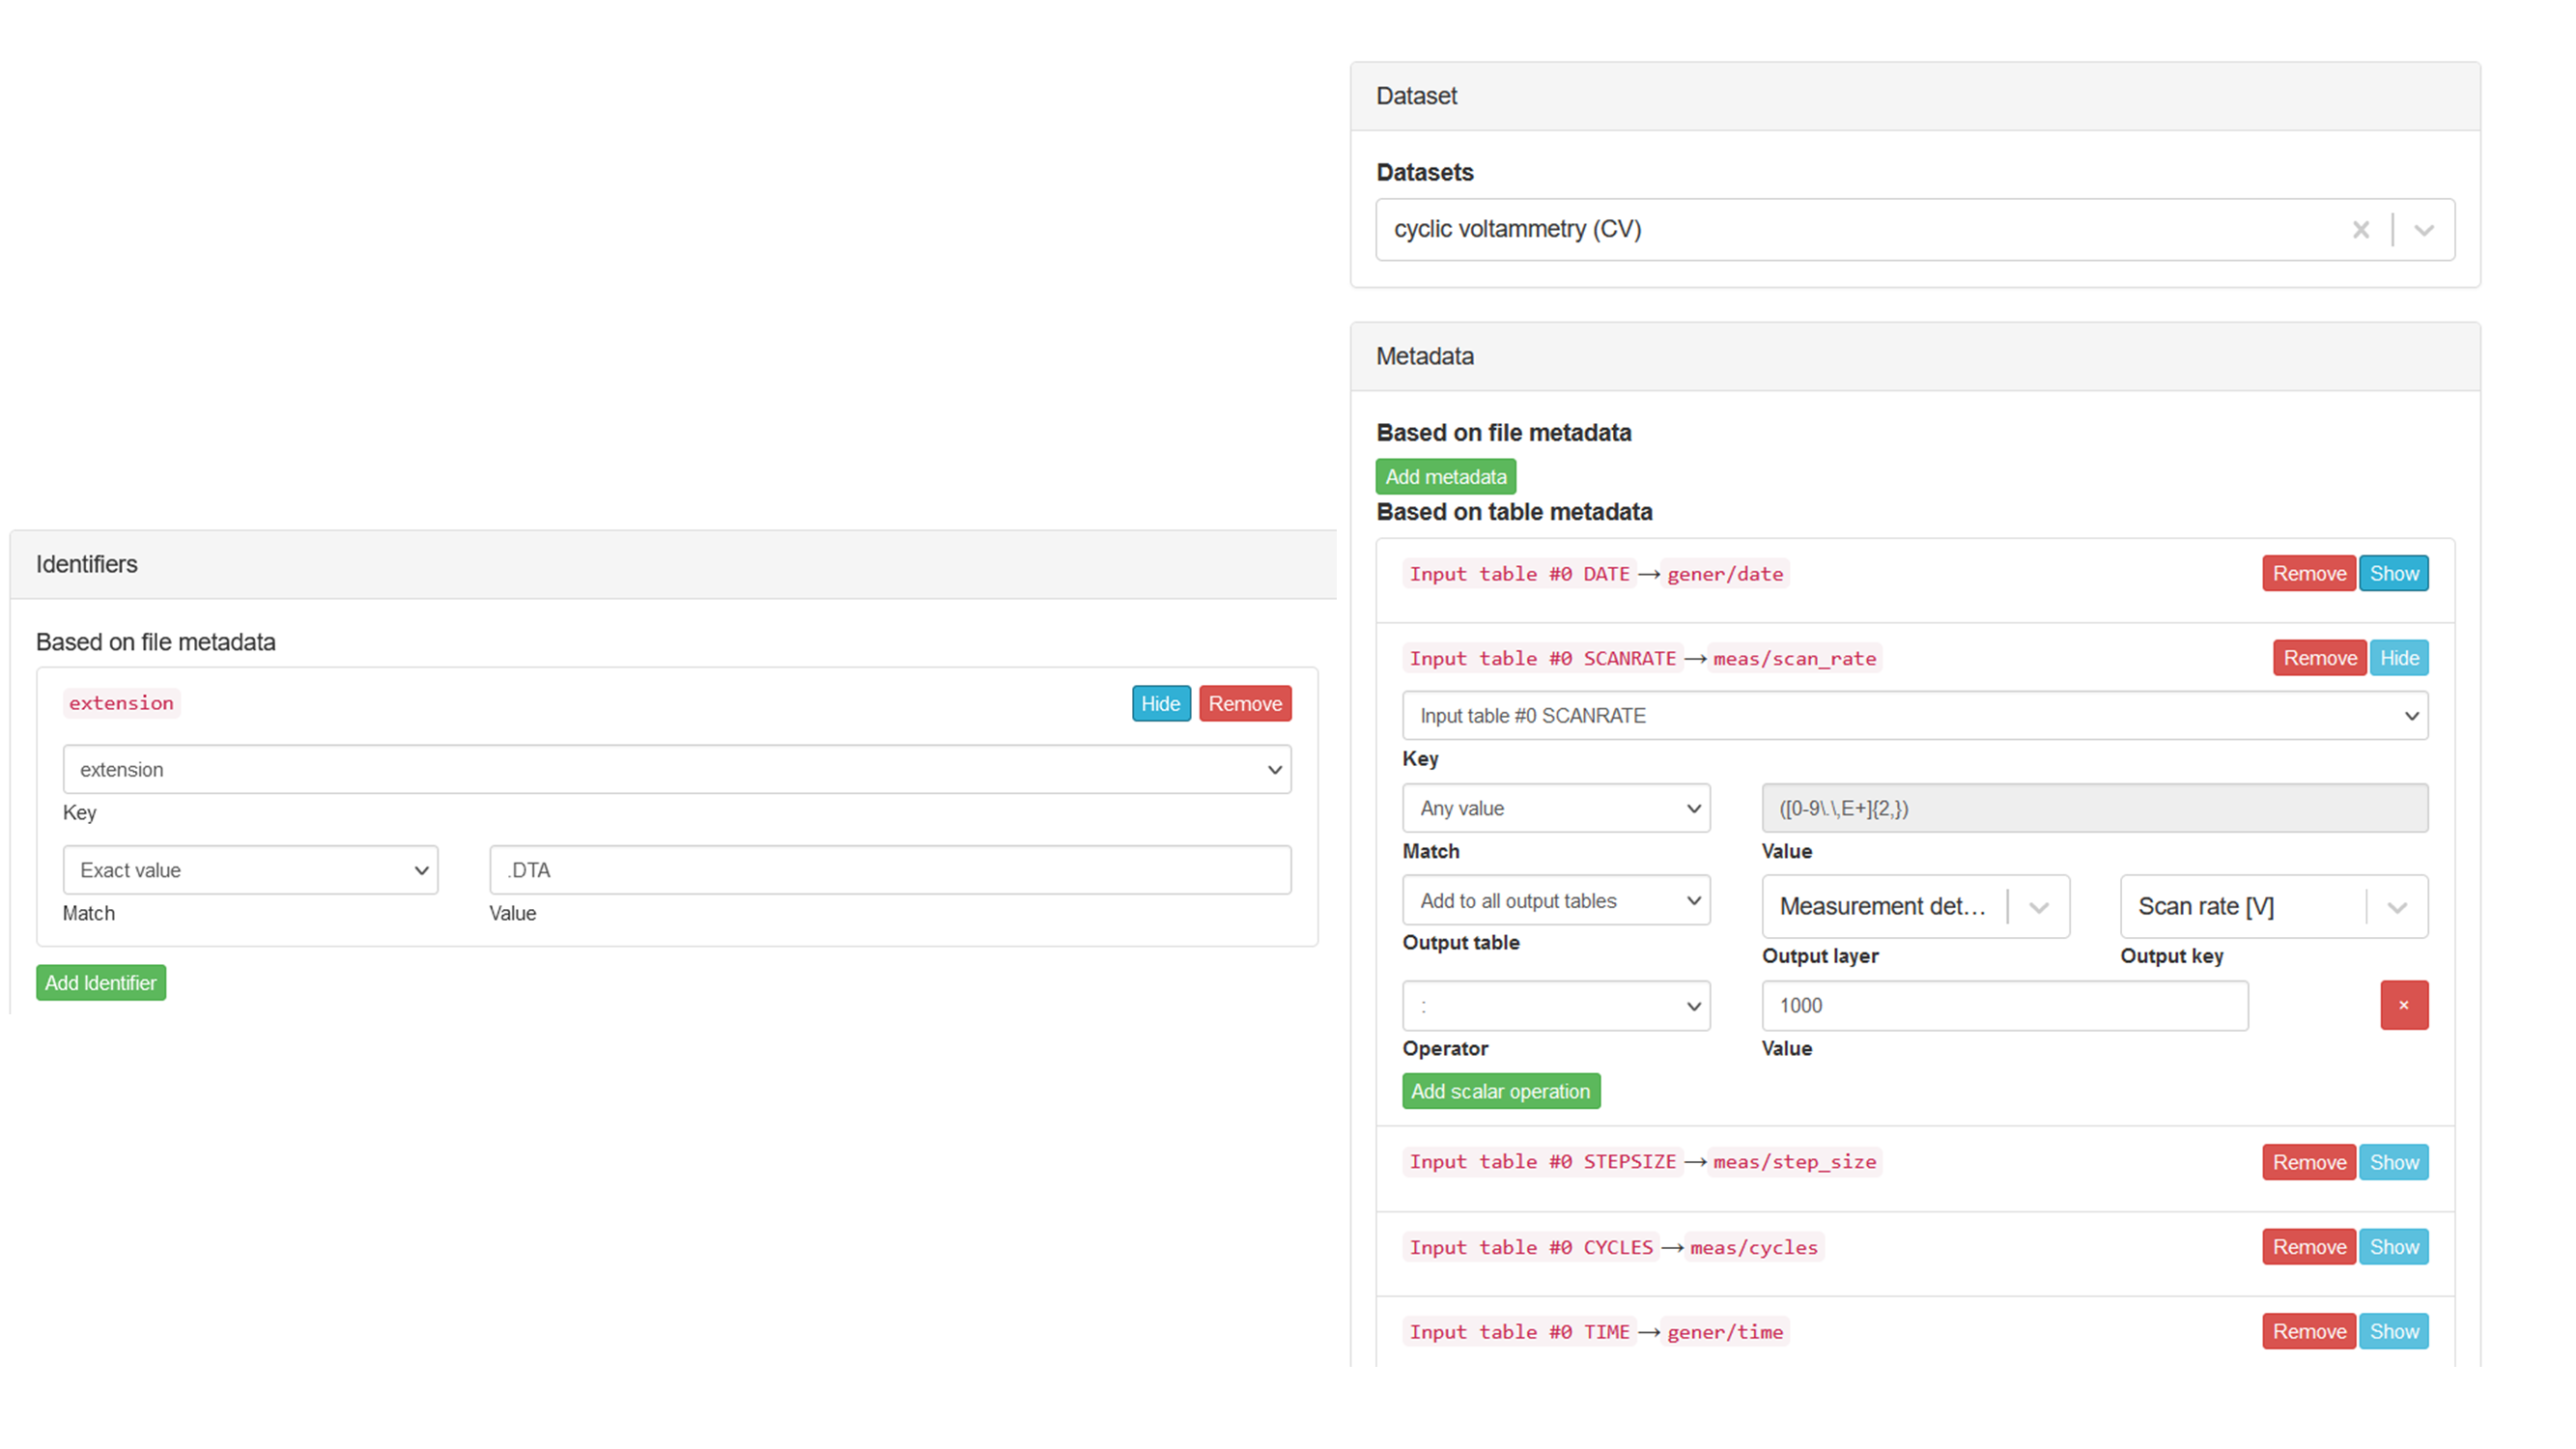The width and height of the screenshot is (2576, 1449).
Task: Show the Input table #0 CYCLES mapping
Action: (x=2393, y=1246)
